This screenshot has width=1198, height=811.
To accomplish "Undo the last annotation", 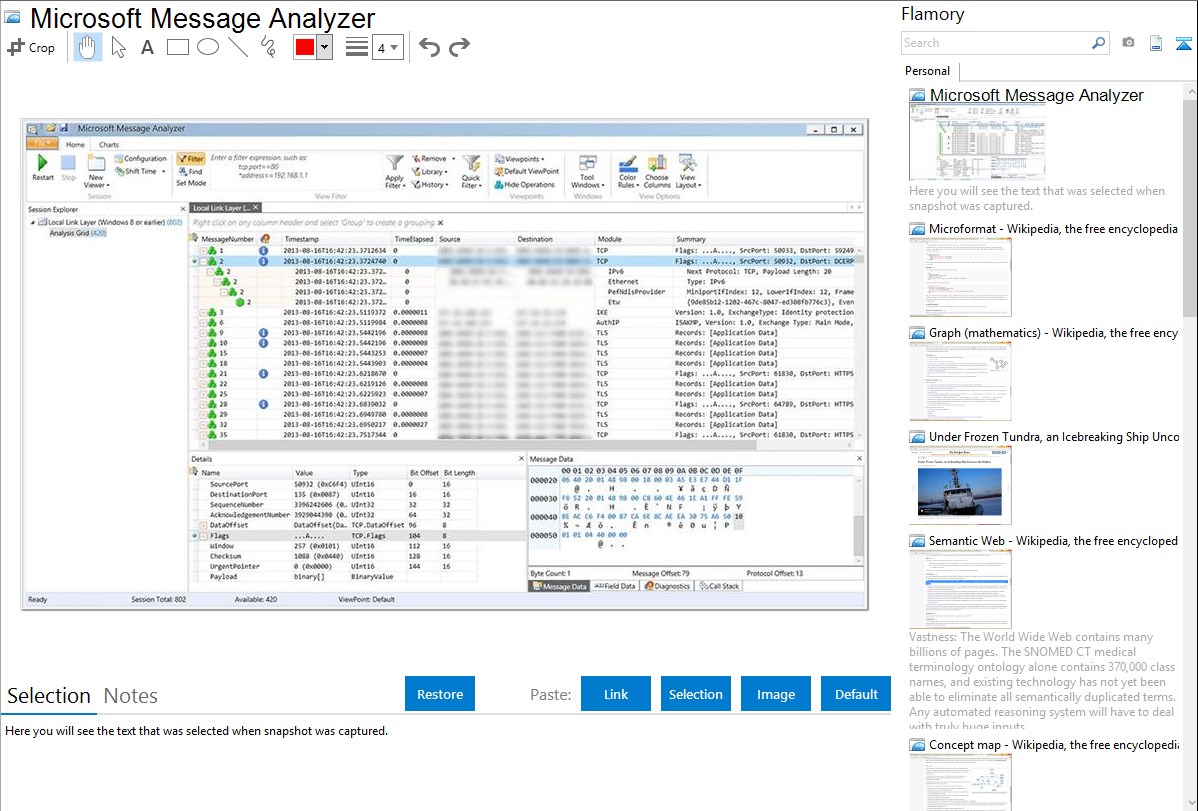I will coord(429,47).
